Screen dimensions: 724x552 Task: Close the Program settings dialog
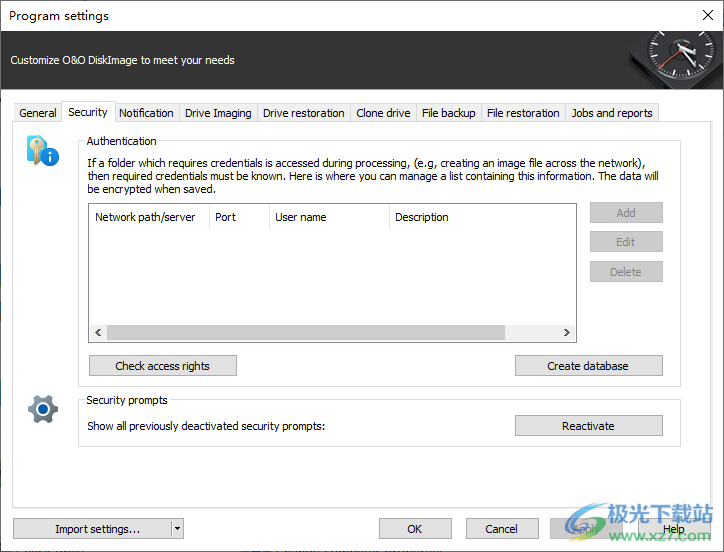(x=707, y=15)
